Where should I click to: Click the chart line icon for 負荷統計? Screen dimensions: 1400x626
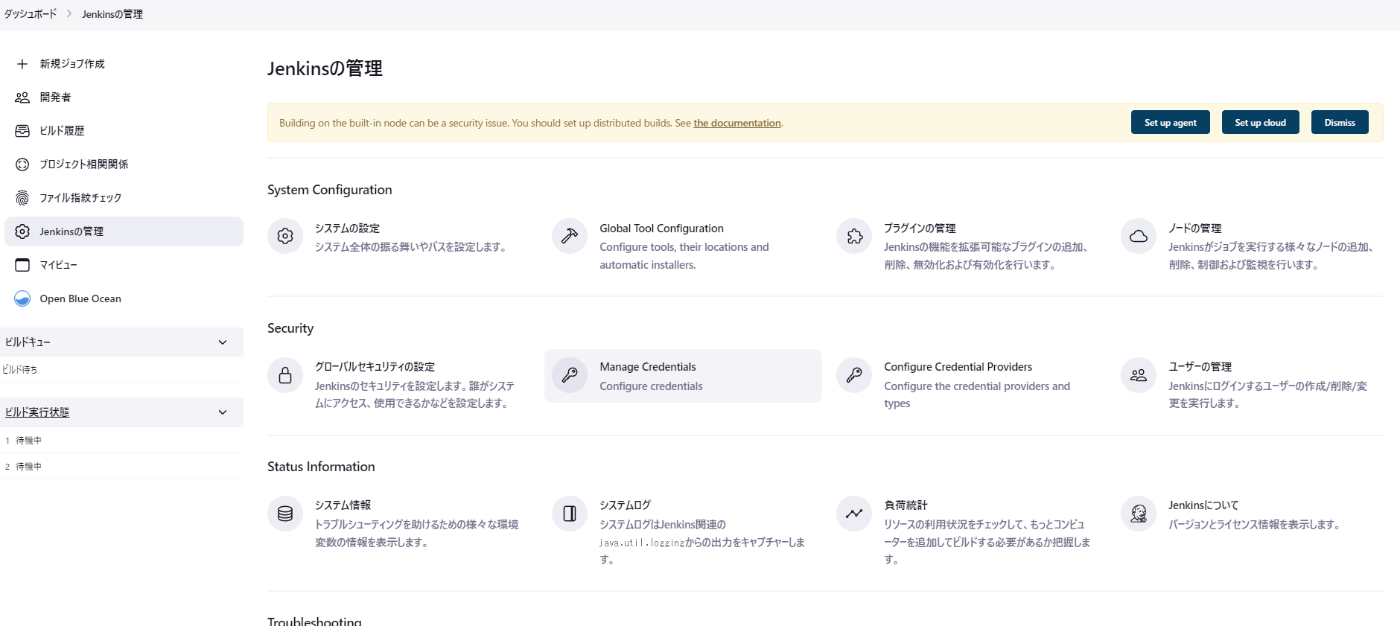point(854,514)
